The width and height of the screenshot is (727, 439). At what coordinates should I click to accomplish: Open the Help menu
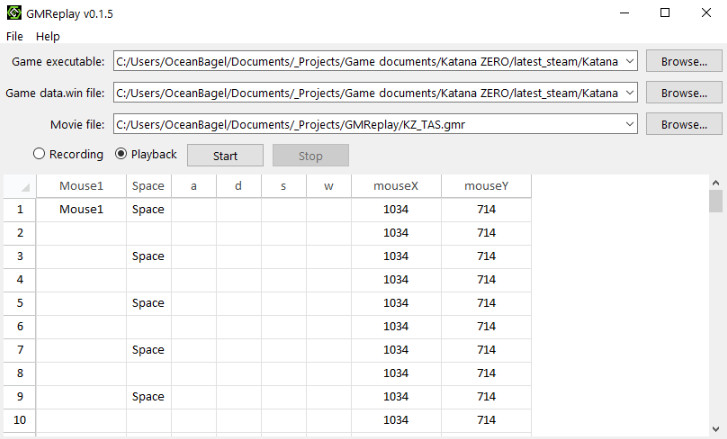48,36
